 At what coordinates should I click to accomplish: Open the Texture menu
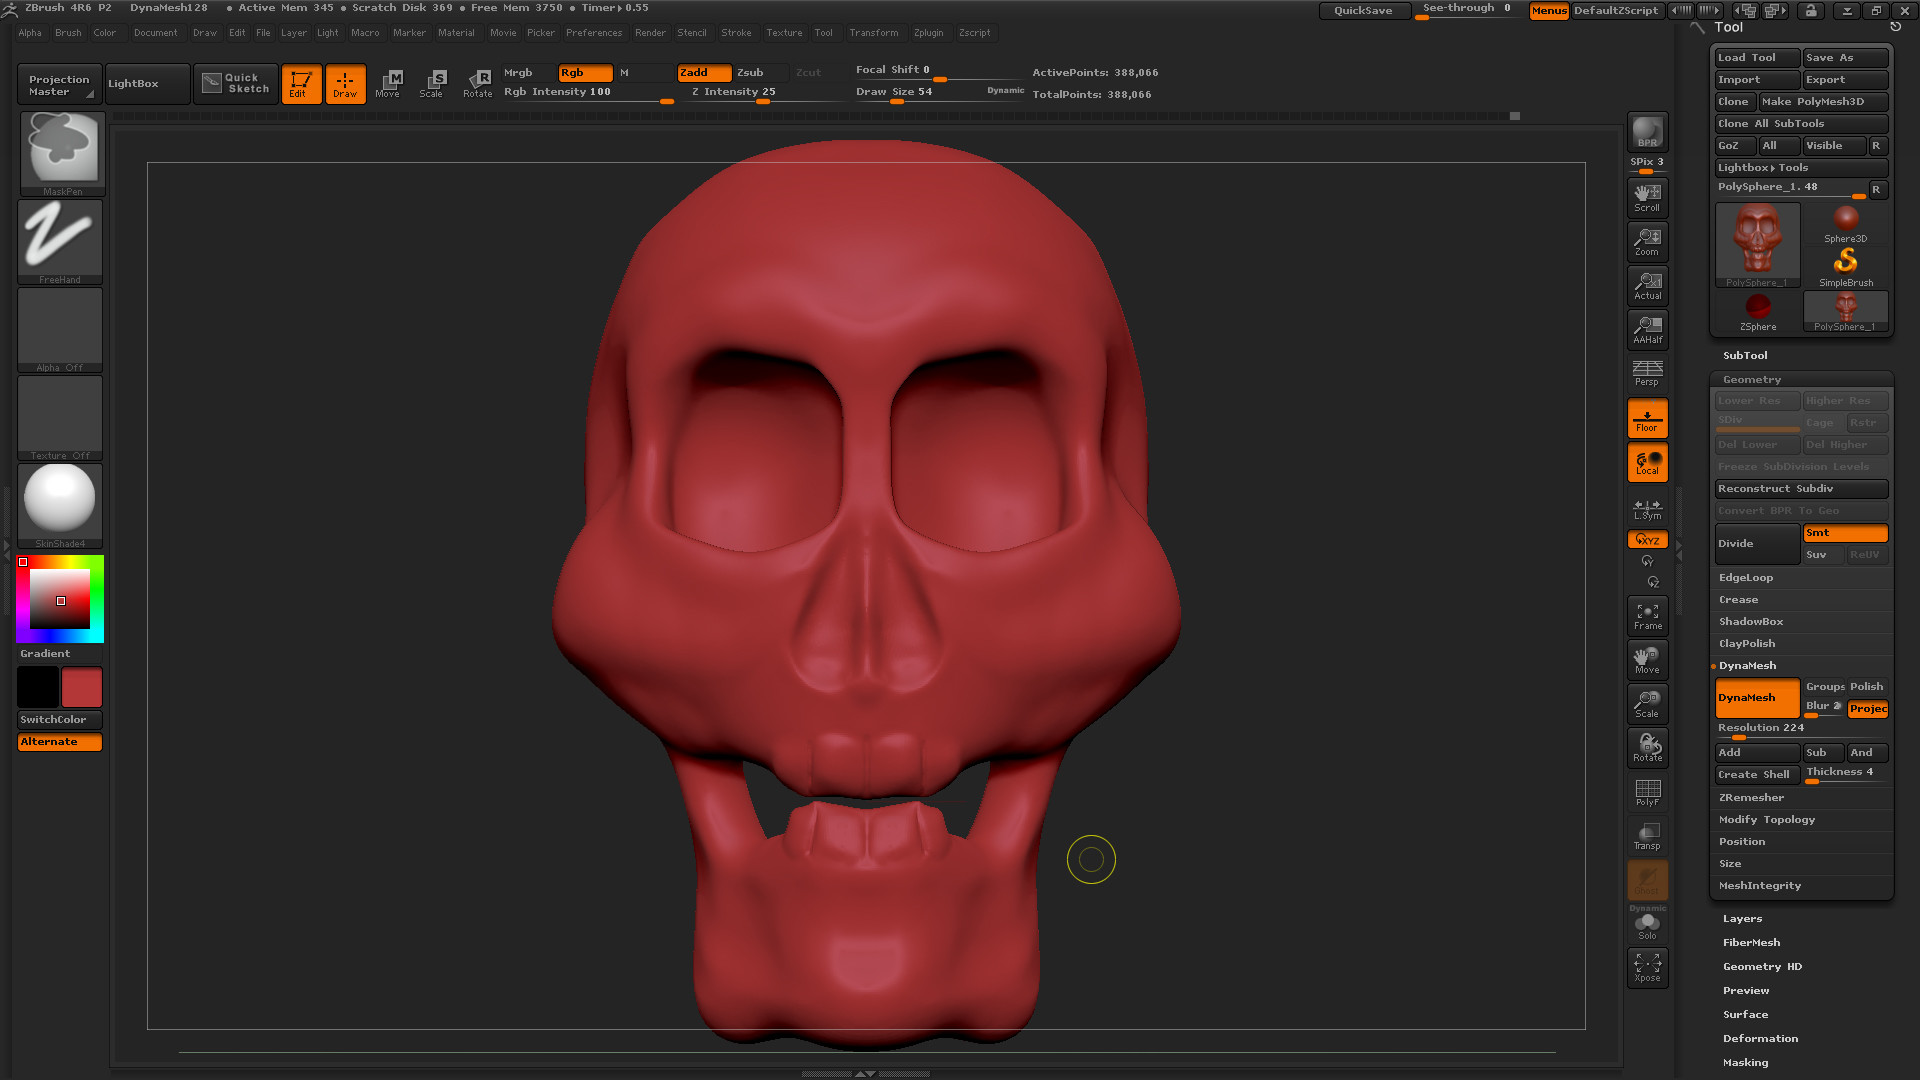point(784,32)
